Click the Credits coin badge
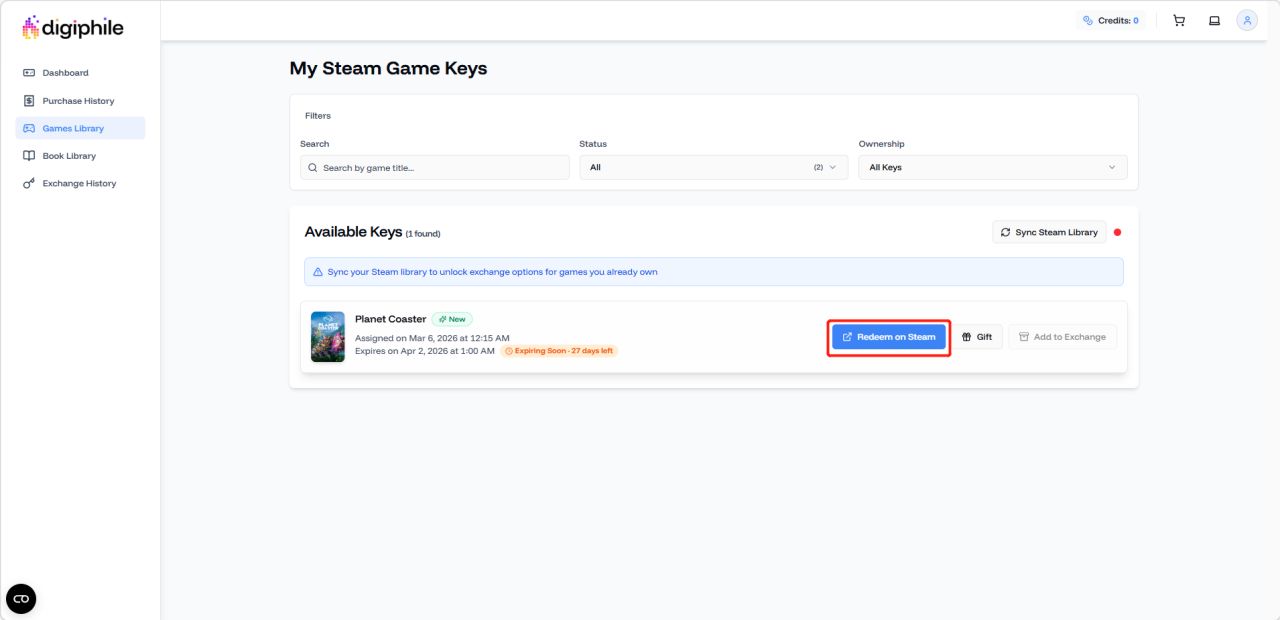 point(1111,20)
